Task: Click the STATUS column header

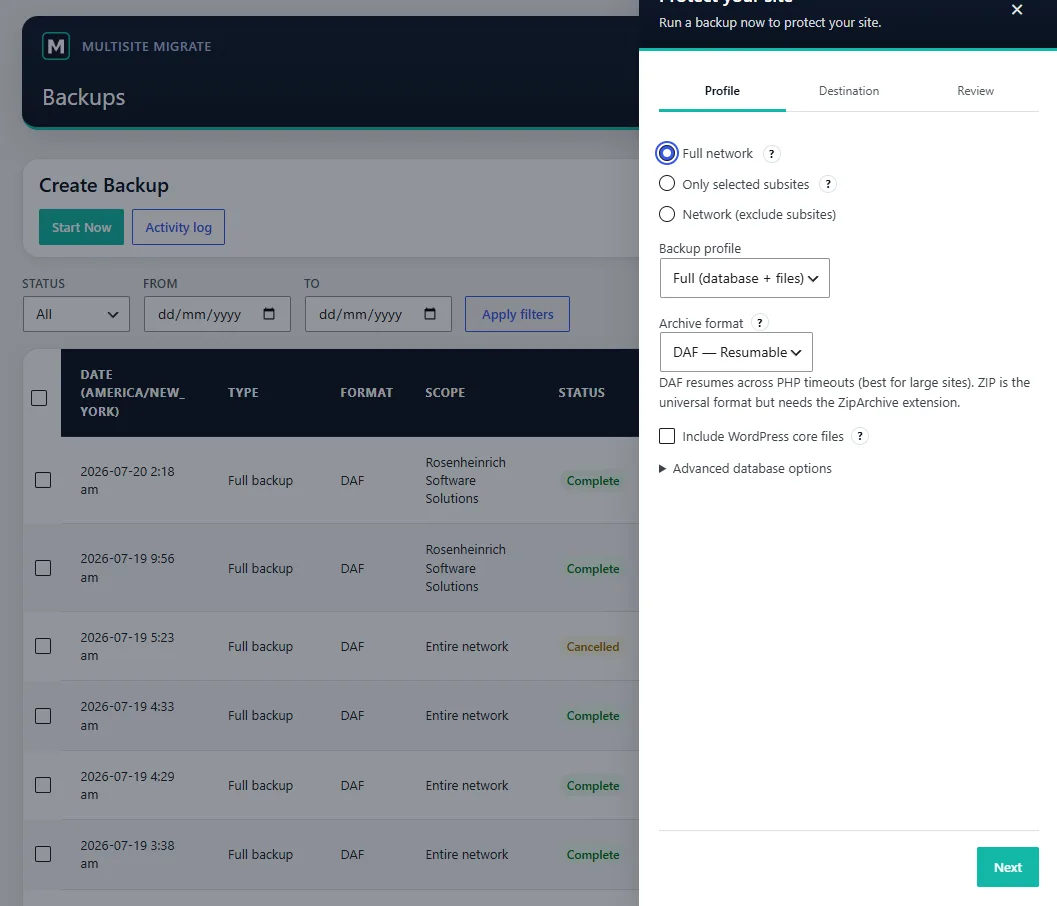Action: tap(581, 393)
